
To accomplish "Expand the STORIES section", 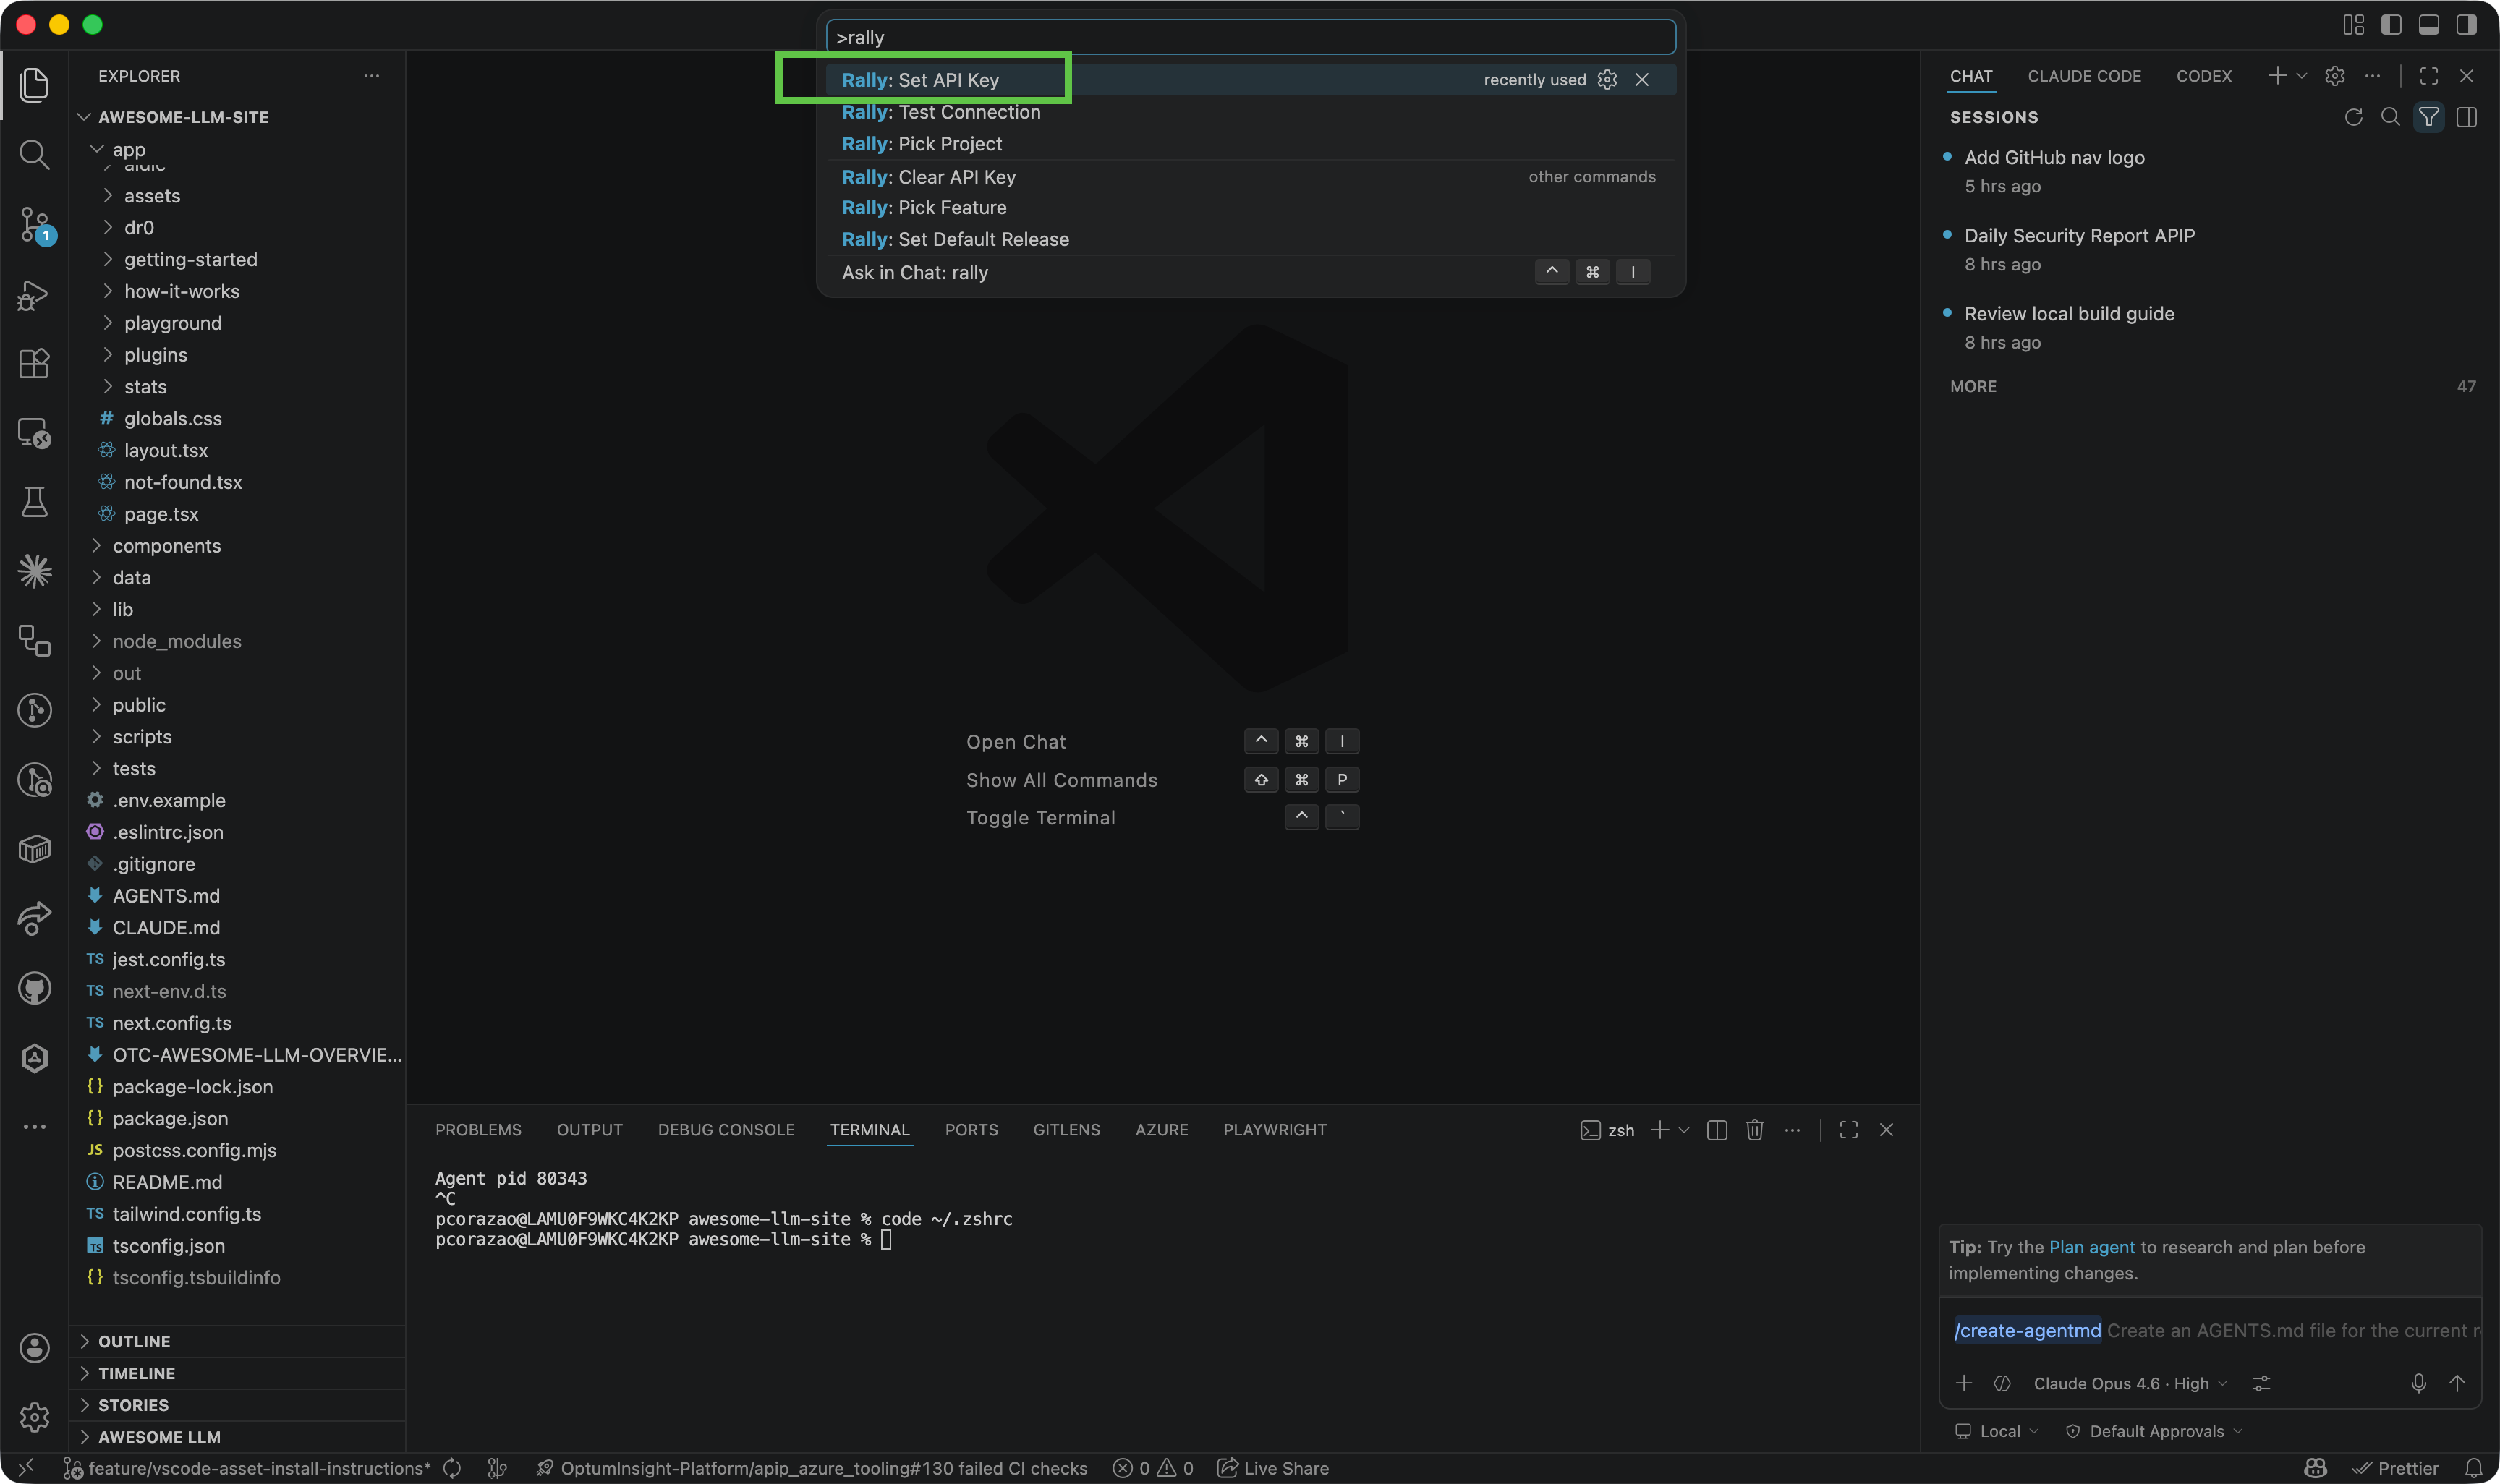I will coord(133,1405).
